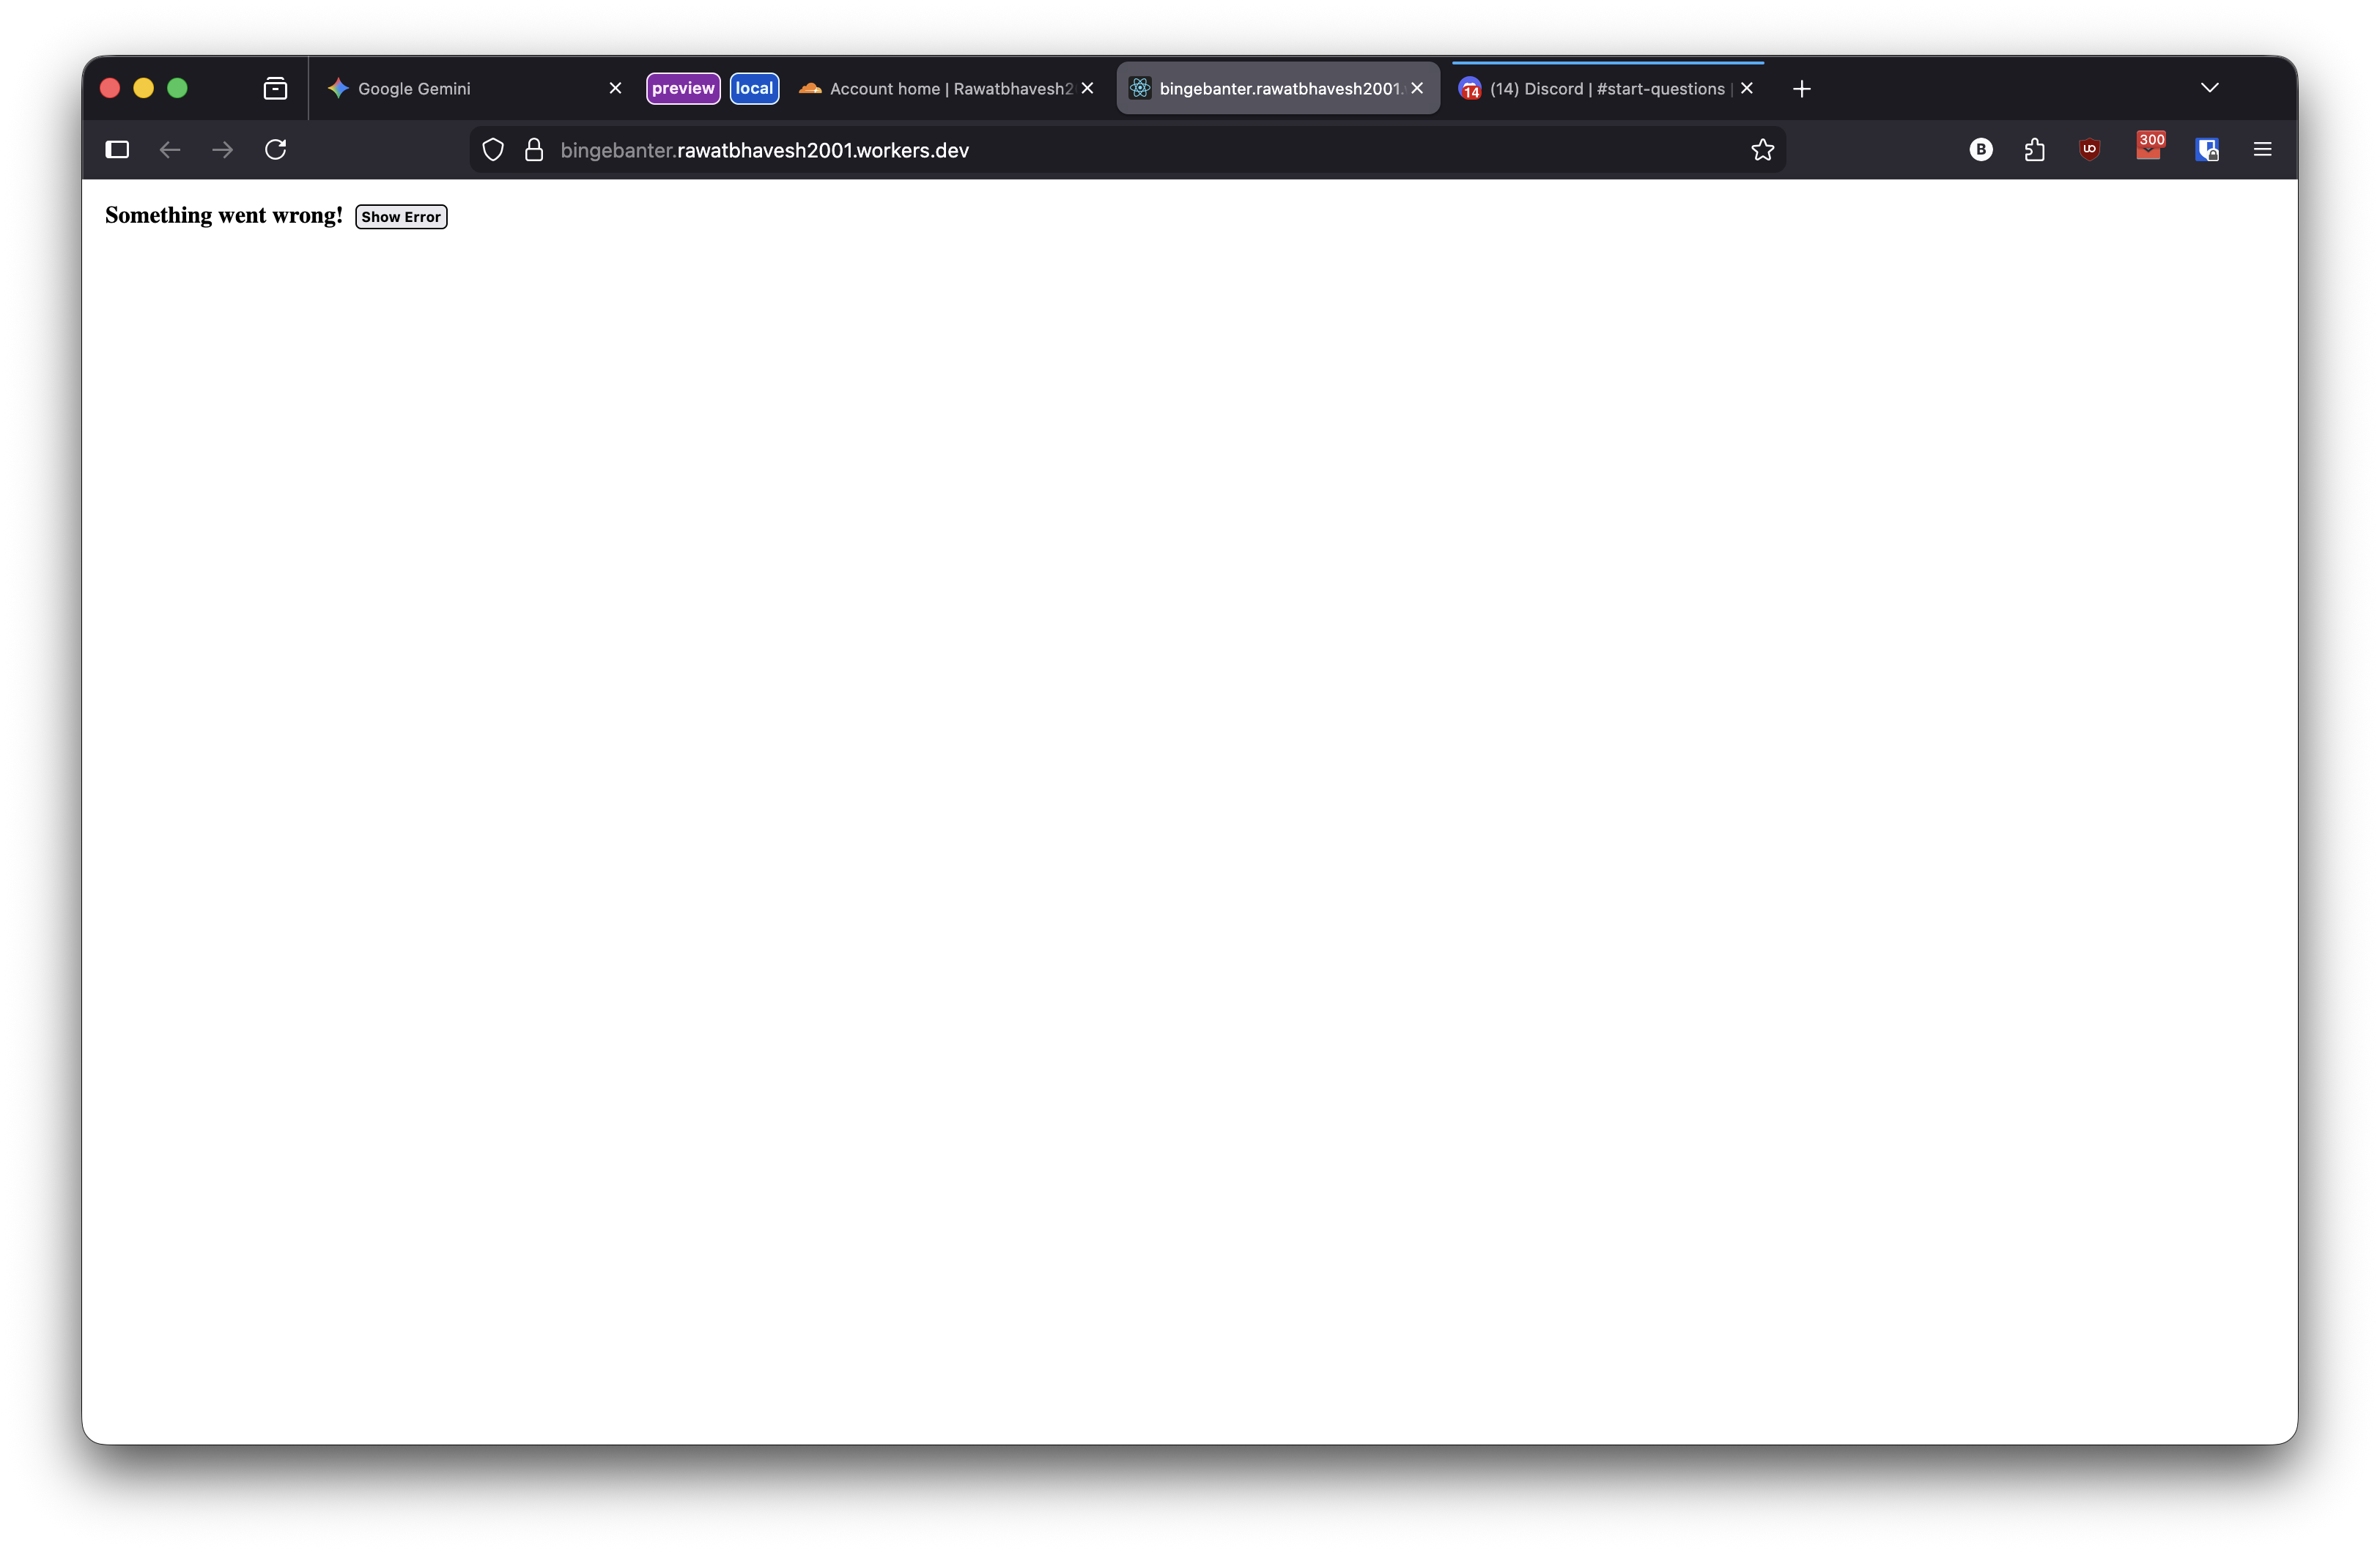Viewport: 2380px width, 1553px height.
Task: Click the Show Error button
Action: [401, 217]
